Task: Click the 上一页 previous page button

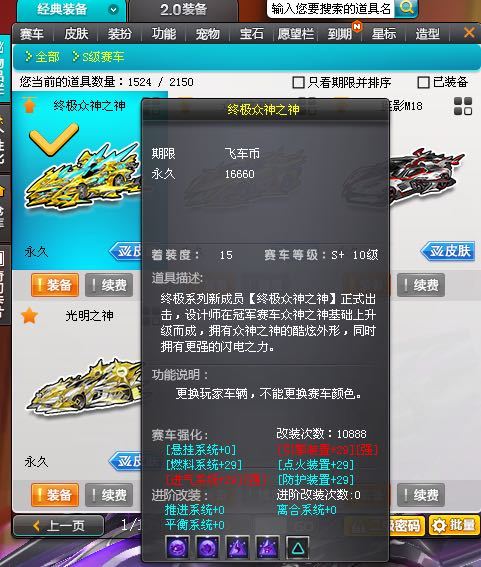Action: [x=59, y=525]
